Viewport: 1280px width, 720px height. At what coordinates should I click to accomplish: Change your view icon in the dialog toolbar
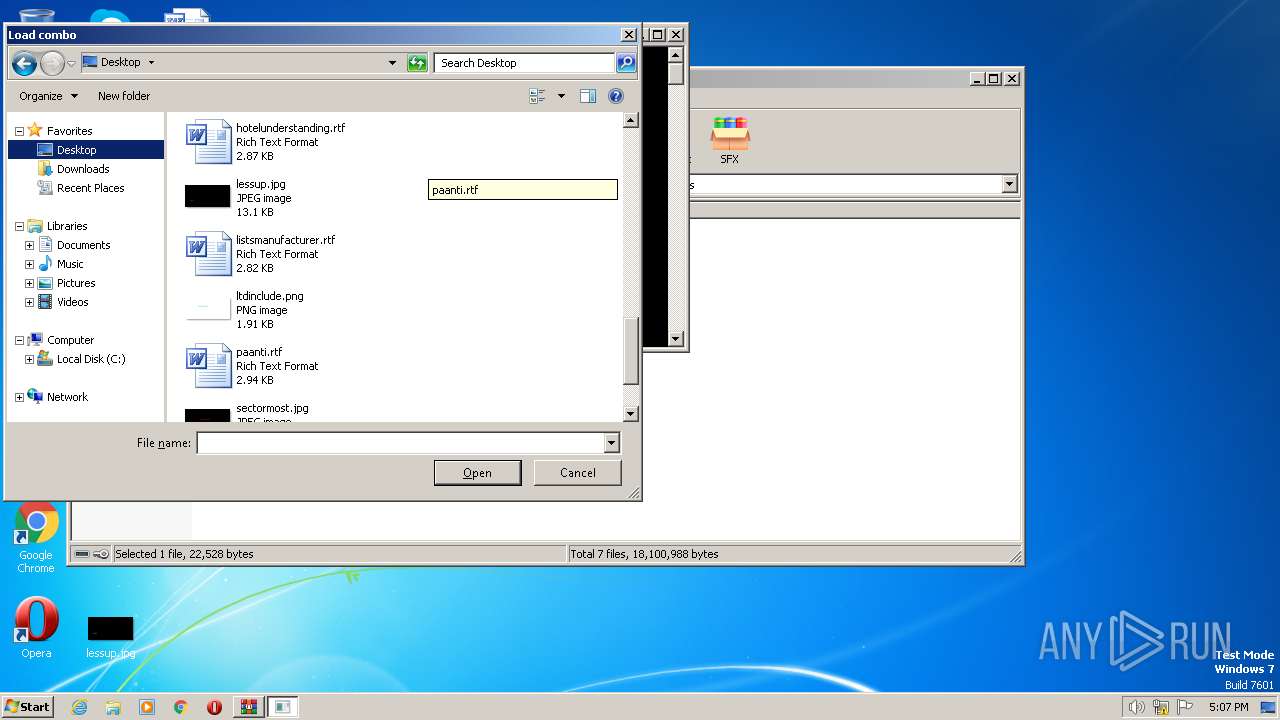[x=537, y=96]
